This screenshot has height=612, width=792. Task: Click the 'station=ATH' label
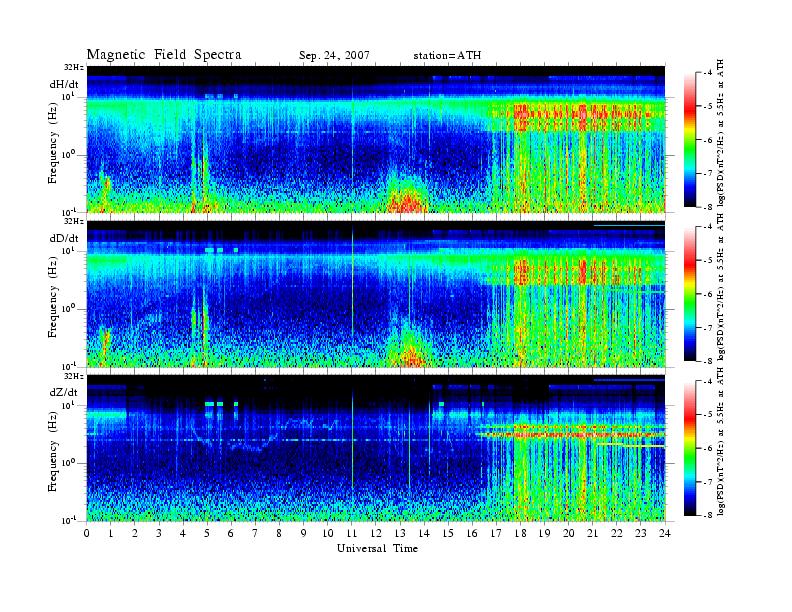pyautogui.click(x=447, y=55)
